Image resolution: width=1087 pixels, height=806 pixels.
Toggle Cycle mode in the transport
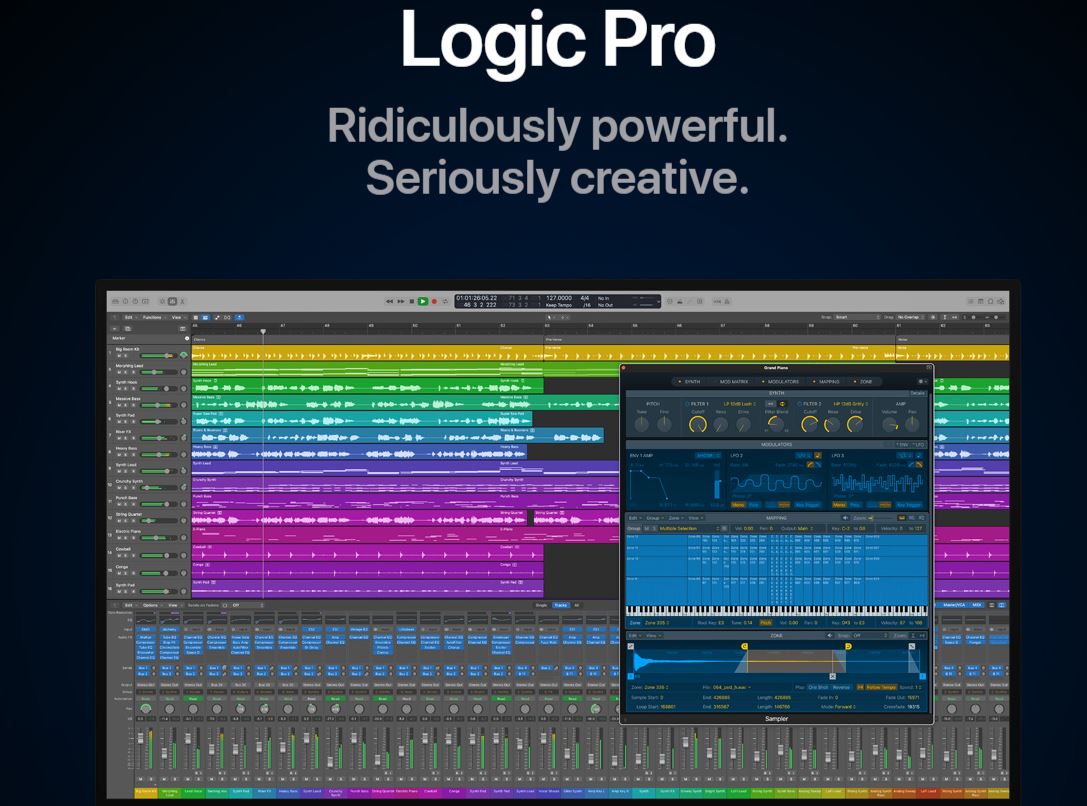[x=445, y=301]
